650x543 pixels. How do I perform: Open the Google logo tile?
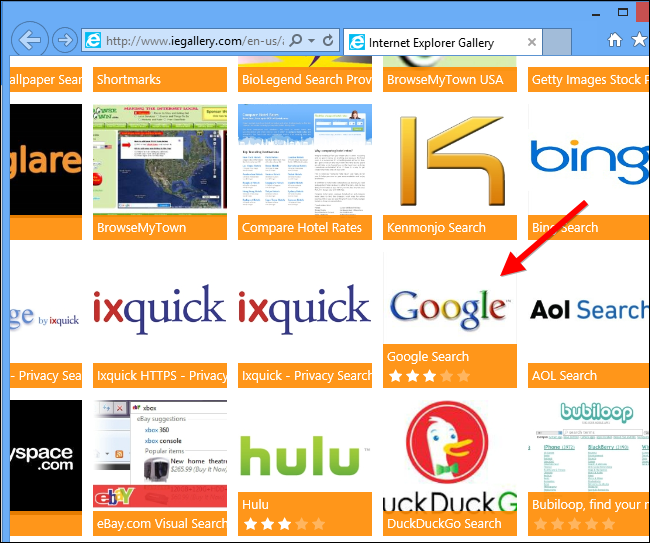(450, 298)
